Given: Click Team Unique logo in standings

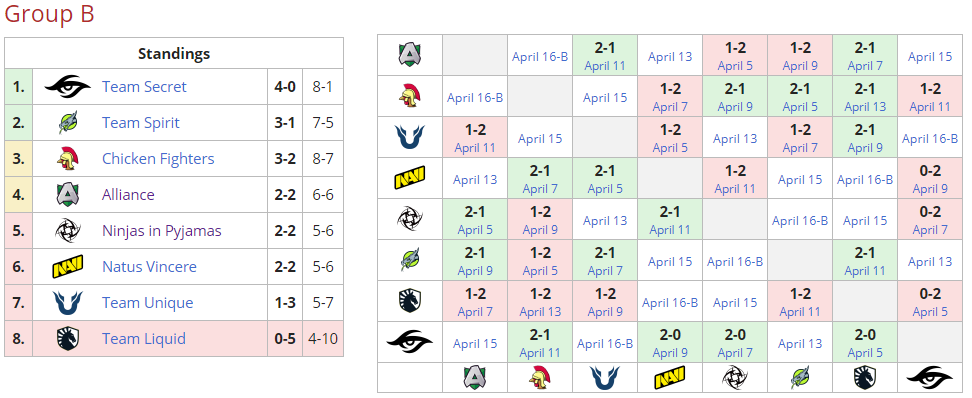Looking at the screenshot, I should point(68,303).
